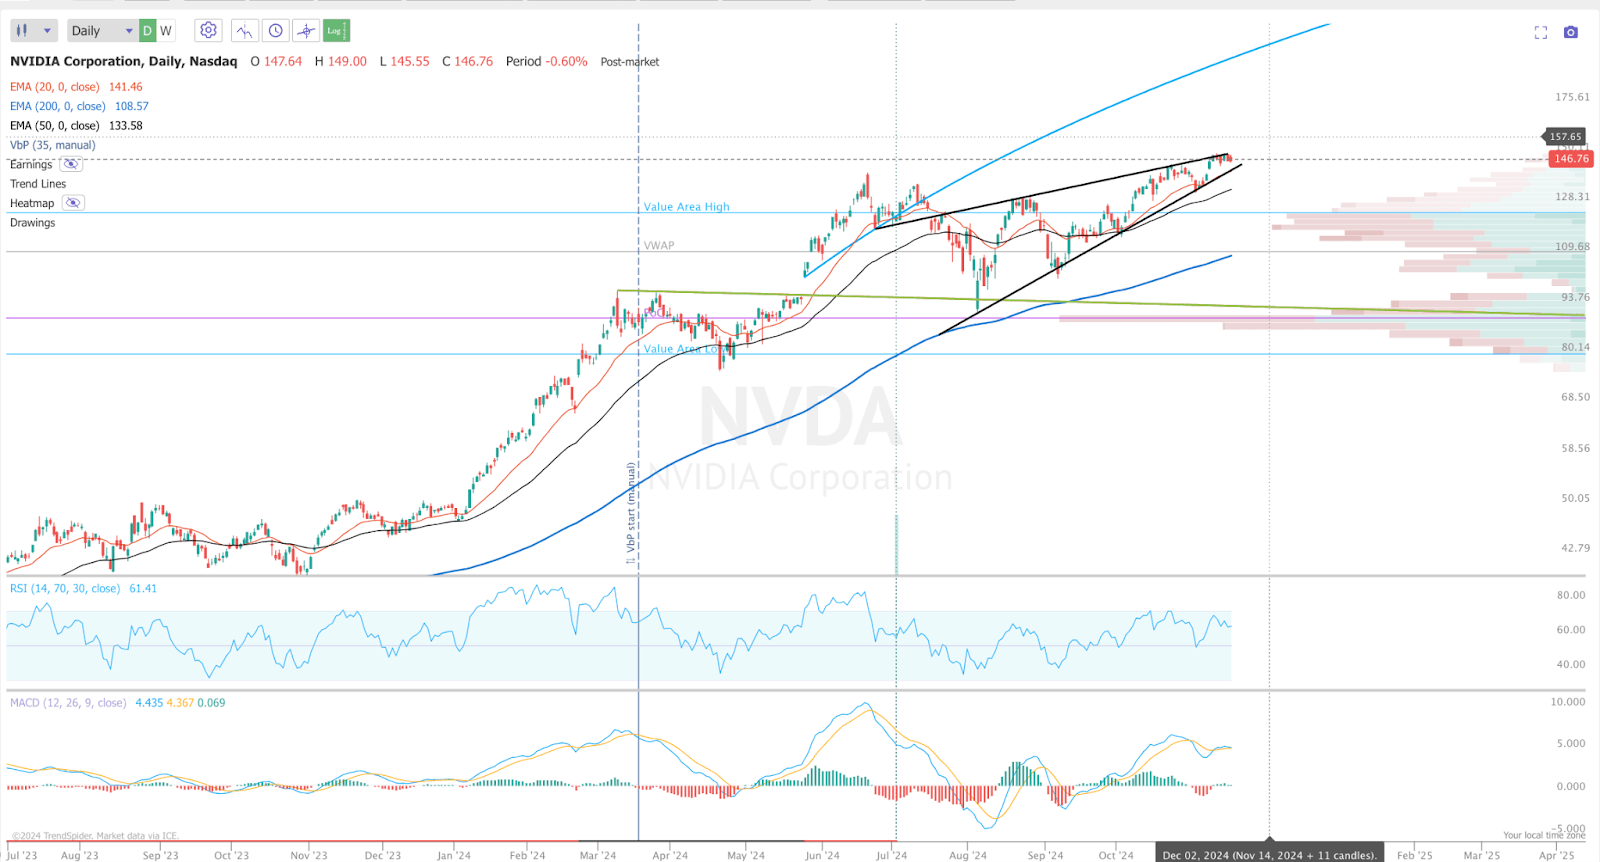Click the open price value 147.64
This screenshot has height=862, width=1600.
click(283, 61)
